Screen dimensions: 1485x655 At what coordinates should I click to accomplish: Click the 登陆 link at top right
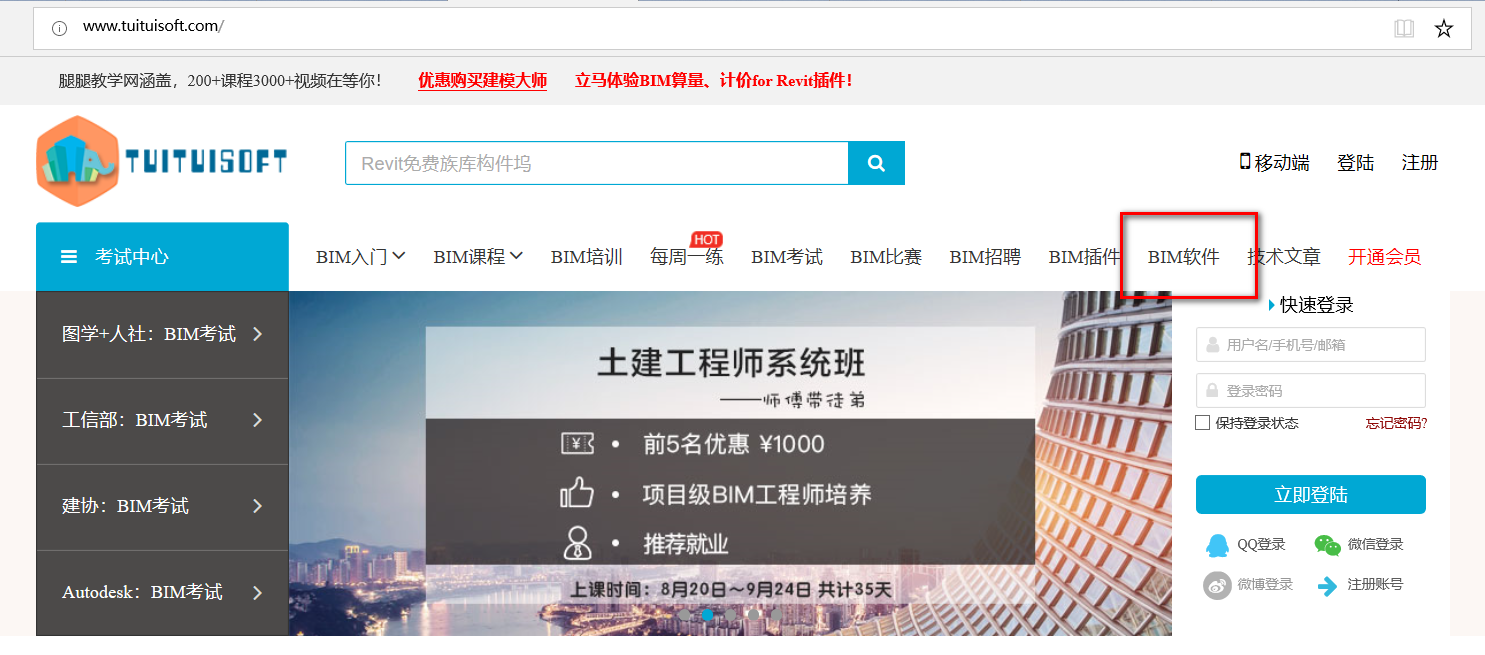click(x=1356, y=162)
